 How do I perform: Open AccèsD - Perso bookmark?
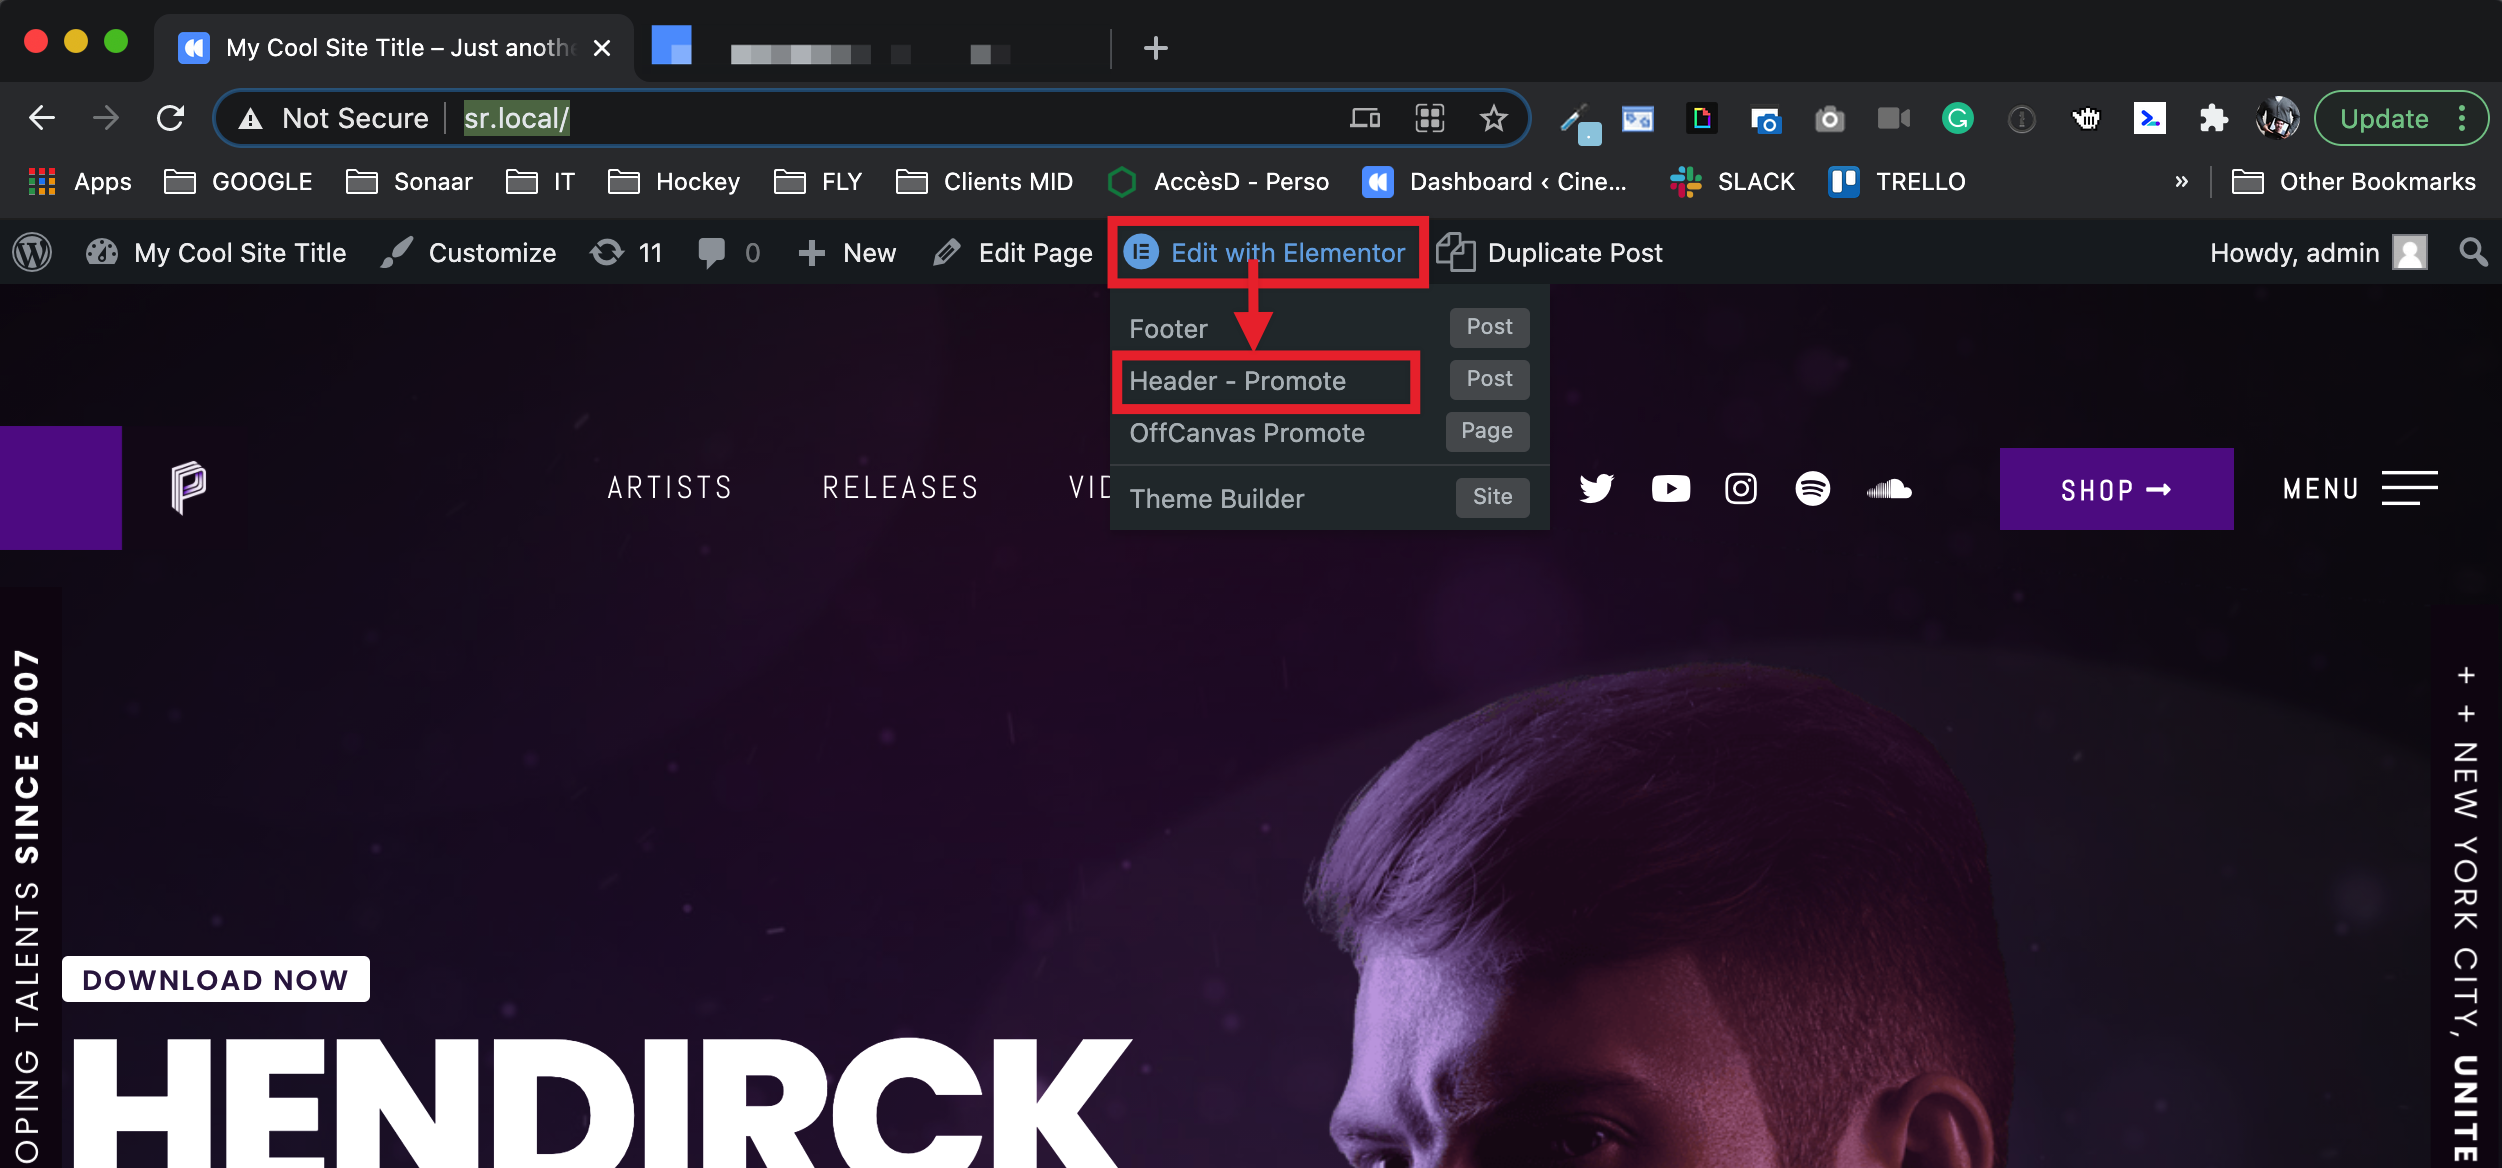tap(1218, 182)
